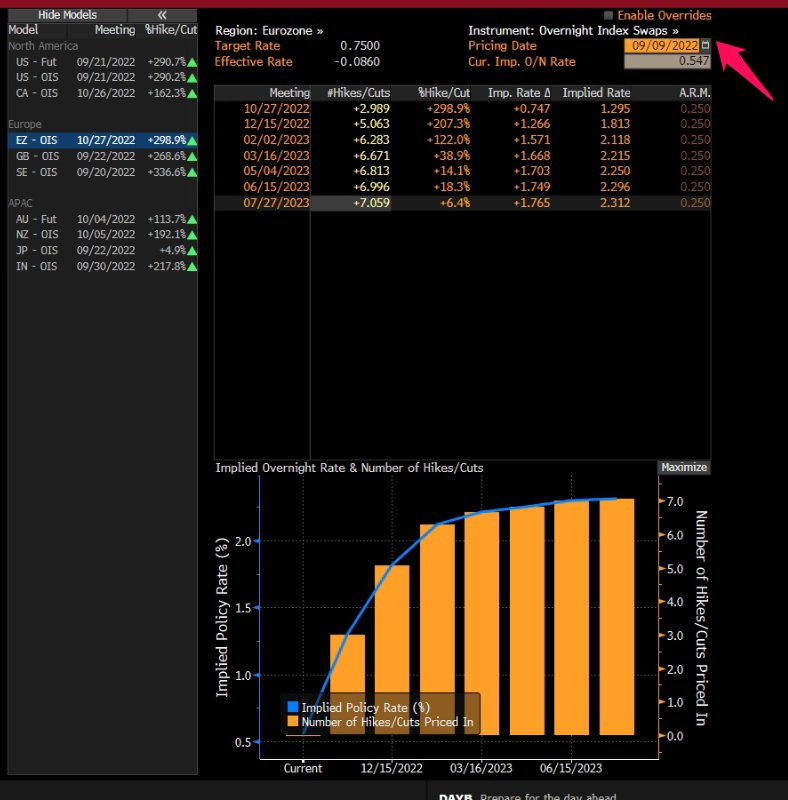The image size is (788, 800).
Task: Click the Effective Rate value -0.0860
Action: 357,61
